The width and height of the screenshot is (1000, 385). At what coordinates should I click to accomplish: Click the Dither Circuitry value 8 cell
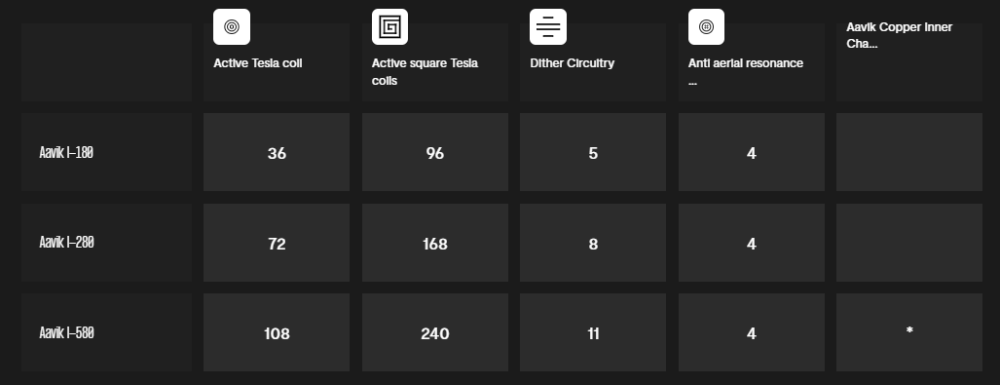click(x=593, y=243)
